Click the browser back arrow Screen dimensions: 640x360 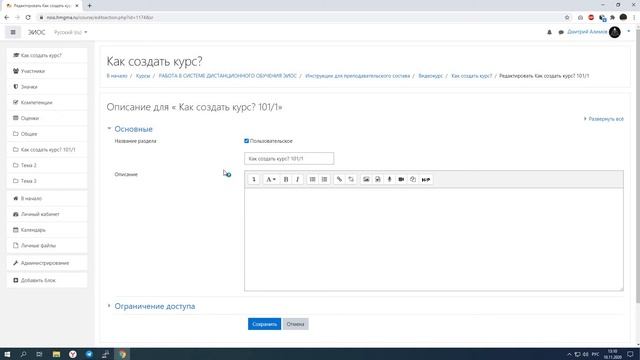tap(7, 18)
